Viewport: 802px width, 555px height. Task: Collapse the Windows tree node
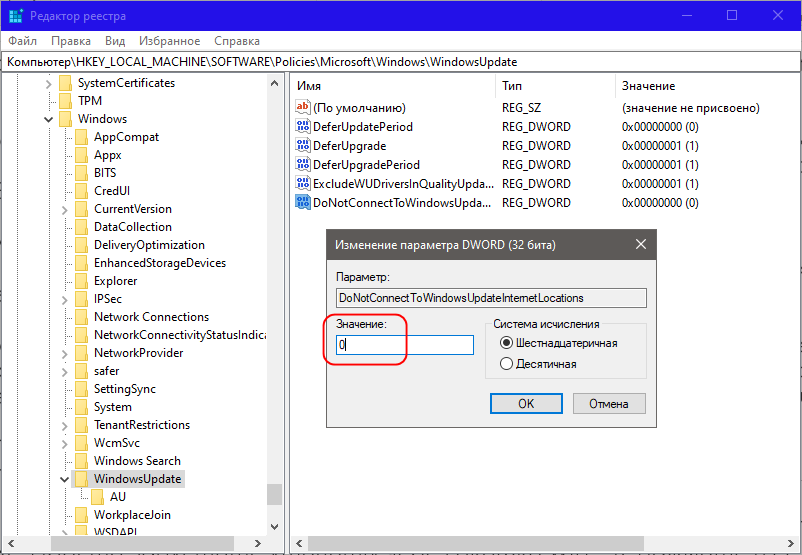[49, 119]
